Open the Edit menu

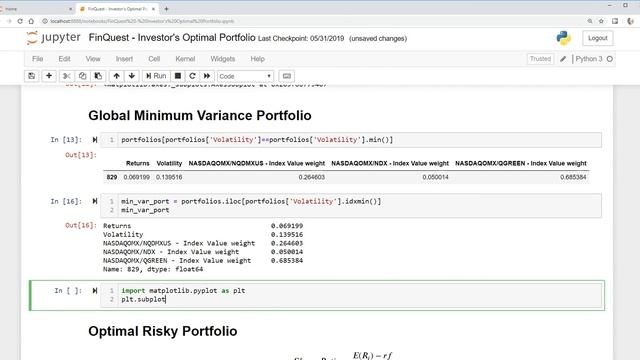pos(64,59)
